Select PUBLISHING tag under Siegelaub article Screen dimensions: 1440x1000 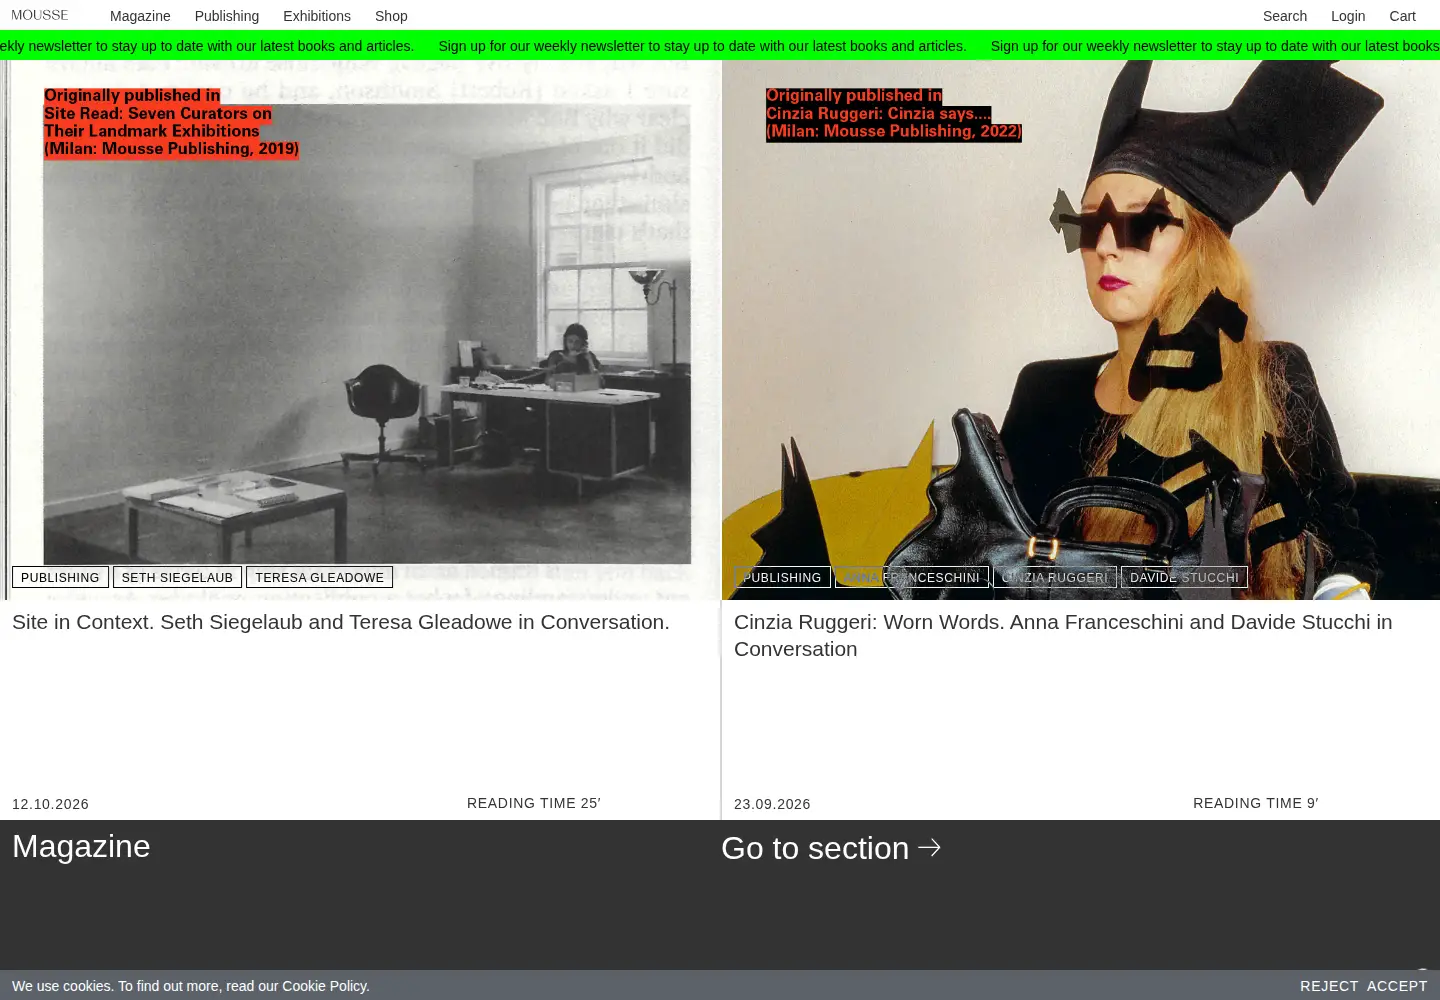coord(60,577)
